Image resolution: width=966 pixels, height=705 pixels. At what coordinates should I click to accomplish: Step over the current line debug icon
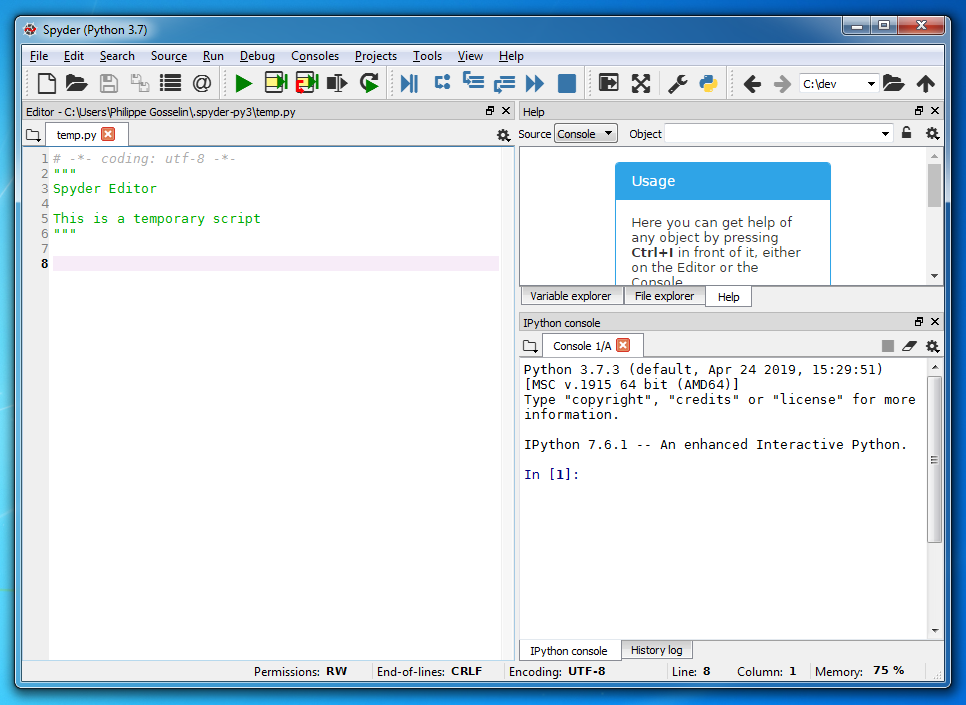point(442,82)
